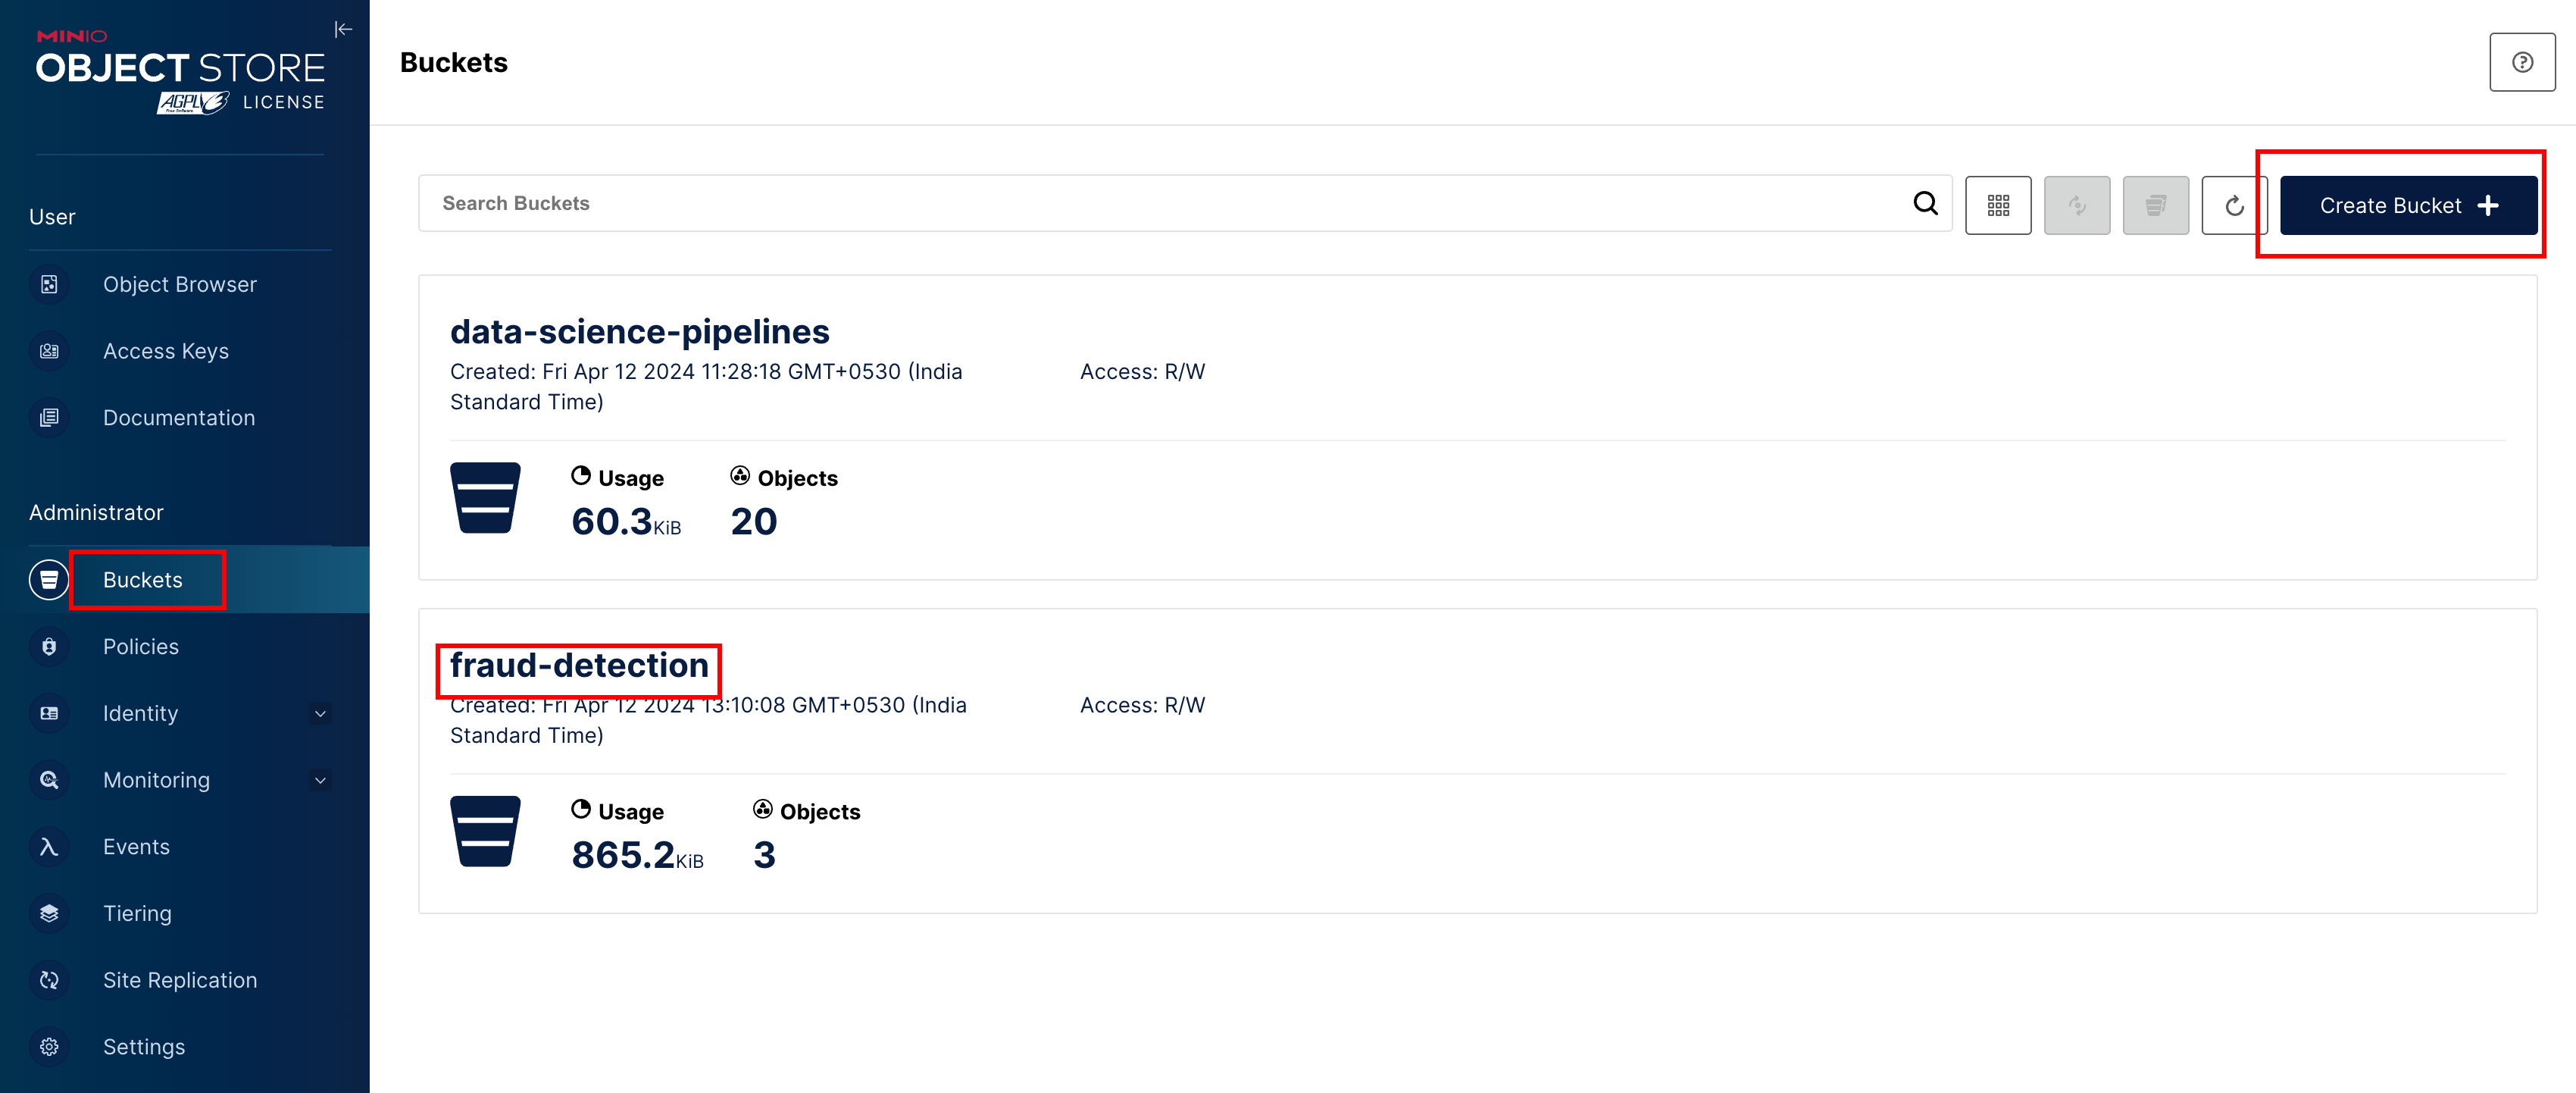Viewport: 2576px width, 1093px height.
Task: Click the Tiering layers icon
Action: [49, 913]
